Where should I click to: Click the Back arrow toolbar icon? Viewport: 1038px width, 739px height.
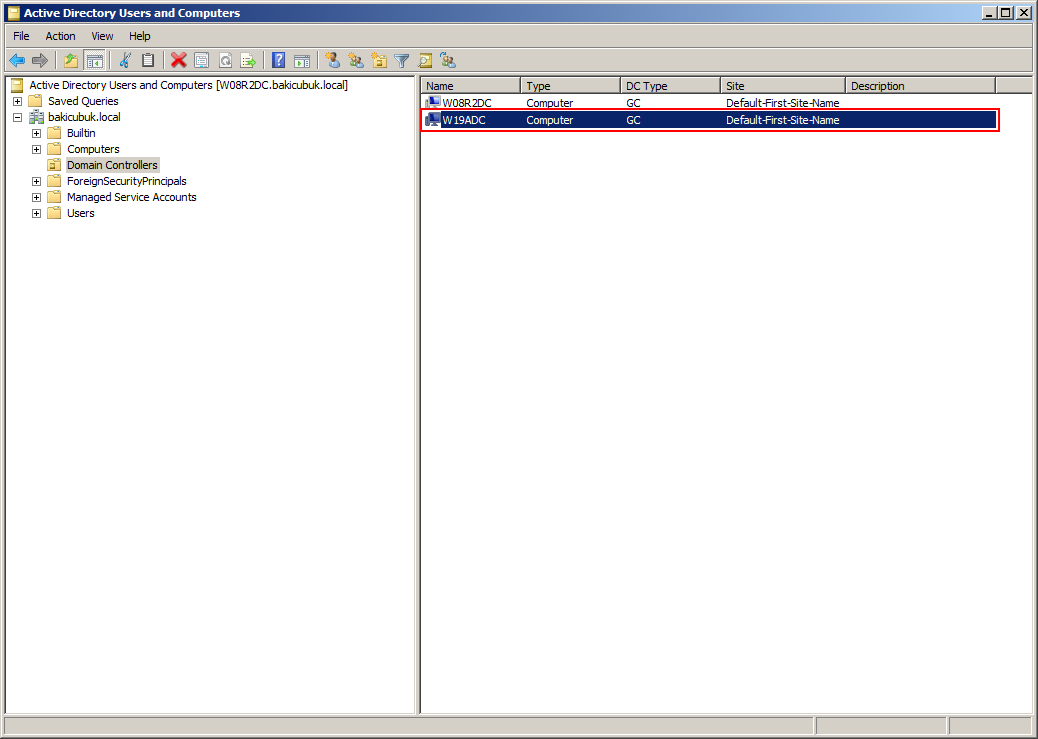tap(17, 61)
